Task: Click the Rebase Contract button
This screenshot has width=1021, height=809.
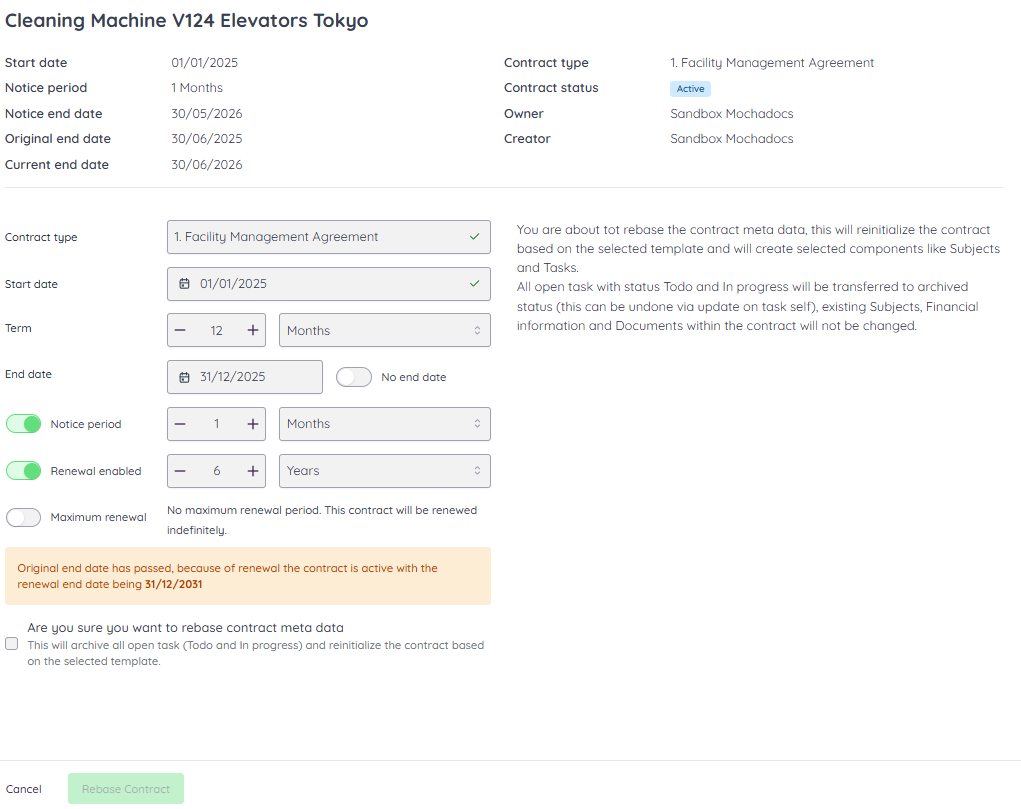Action: point(126,789)
